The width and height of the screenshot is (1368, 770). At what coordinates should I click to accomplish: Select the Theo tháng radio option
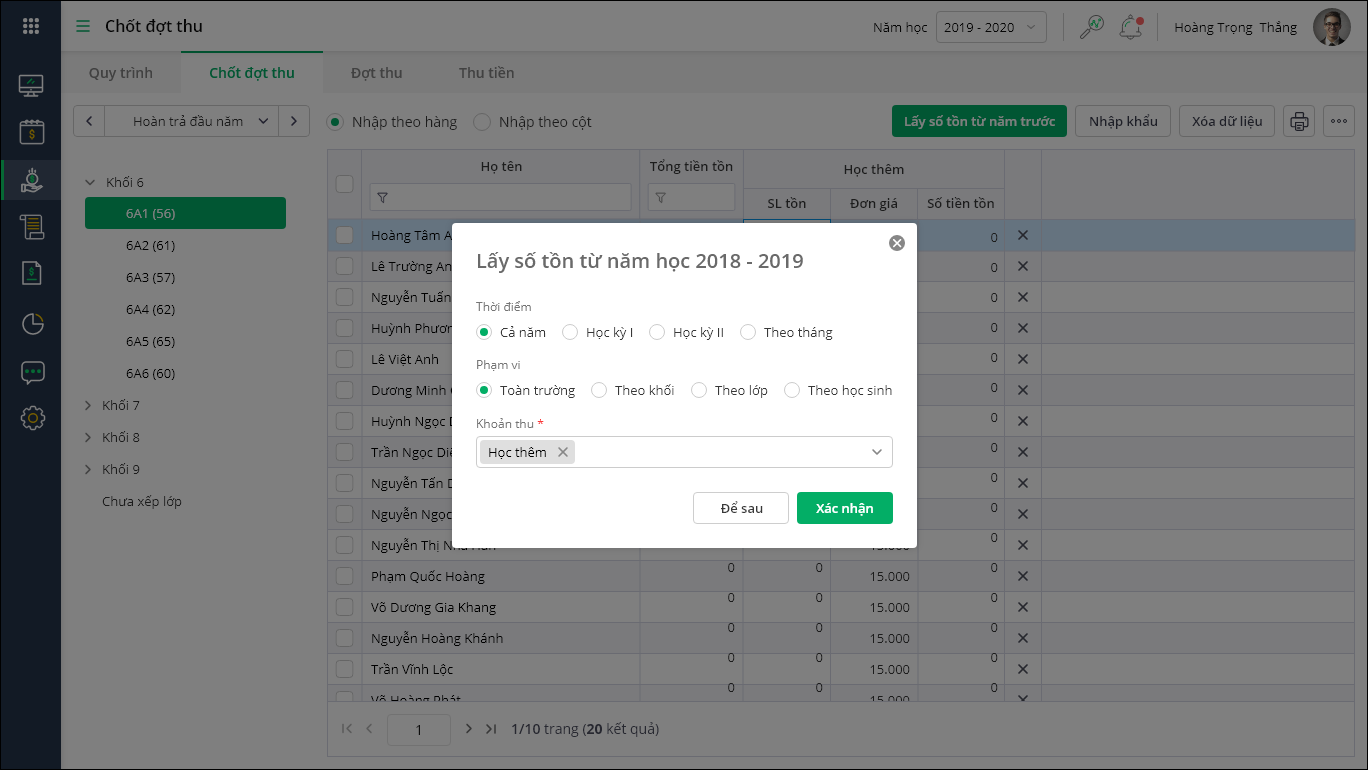pos(749,332)
